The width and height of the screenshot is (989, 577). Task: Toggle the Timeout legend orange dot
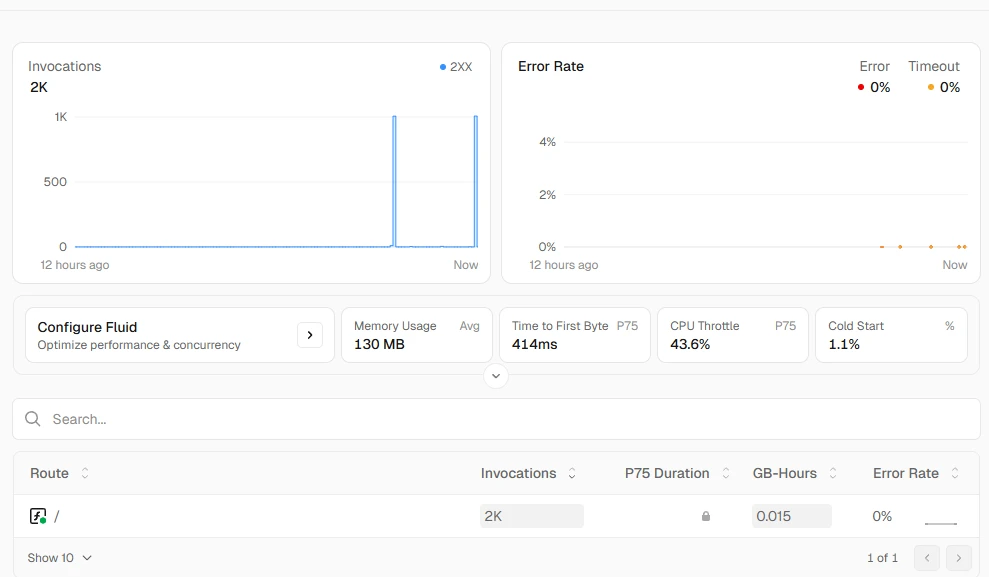point(930,87)
